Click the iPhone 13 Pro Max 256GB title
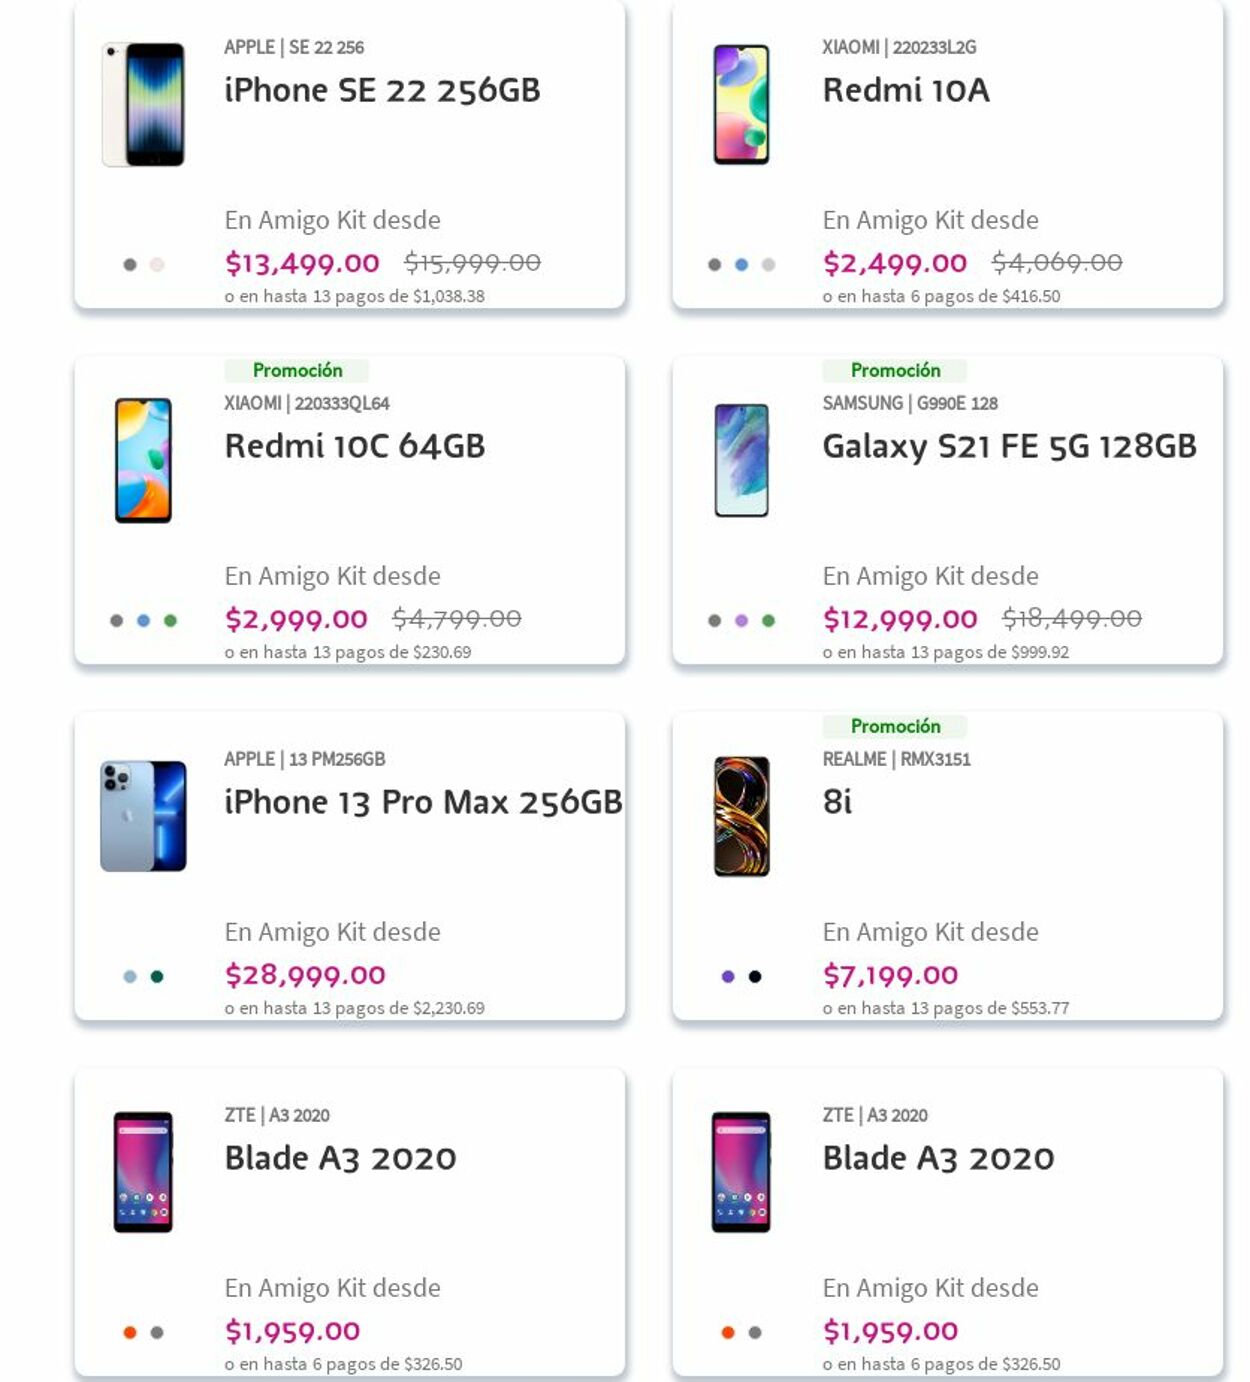The height and width of the screenshot is (1382, 1250). click(423, 803)
